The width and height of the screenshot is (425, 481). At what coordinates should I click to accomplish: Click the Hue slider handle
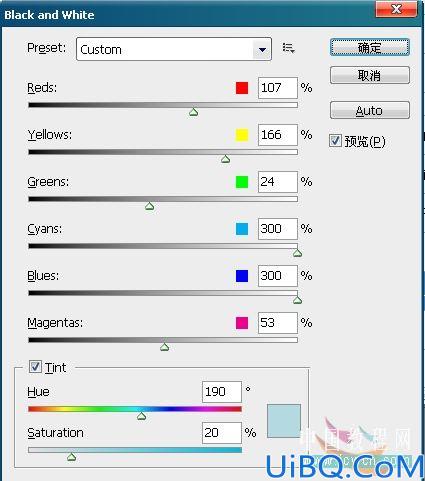point(142,416)
